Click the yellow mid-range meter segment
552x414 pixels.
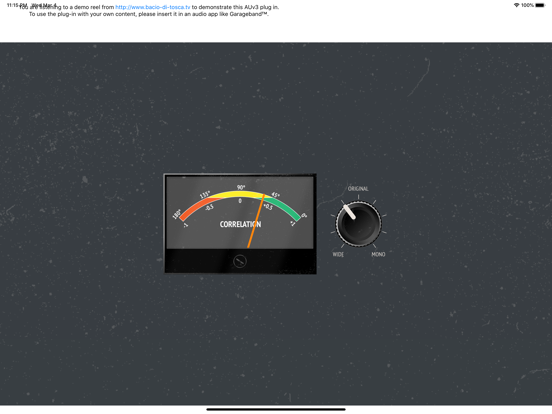(239, 195)
